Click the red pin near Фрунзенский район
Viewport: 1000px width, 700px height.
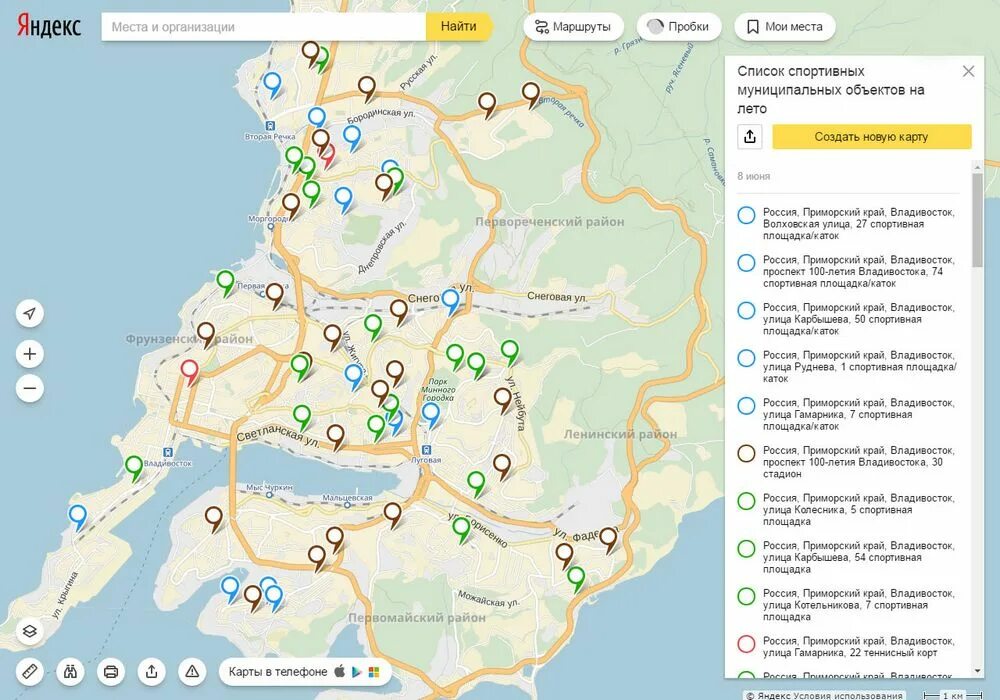[x=189, y=372]
